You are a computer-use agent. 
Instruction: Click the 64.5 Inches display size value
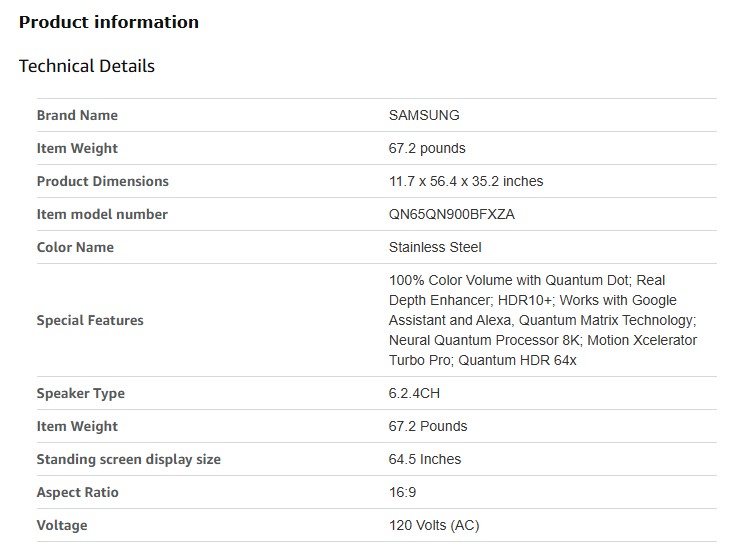[425, 459]
